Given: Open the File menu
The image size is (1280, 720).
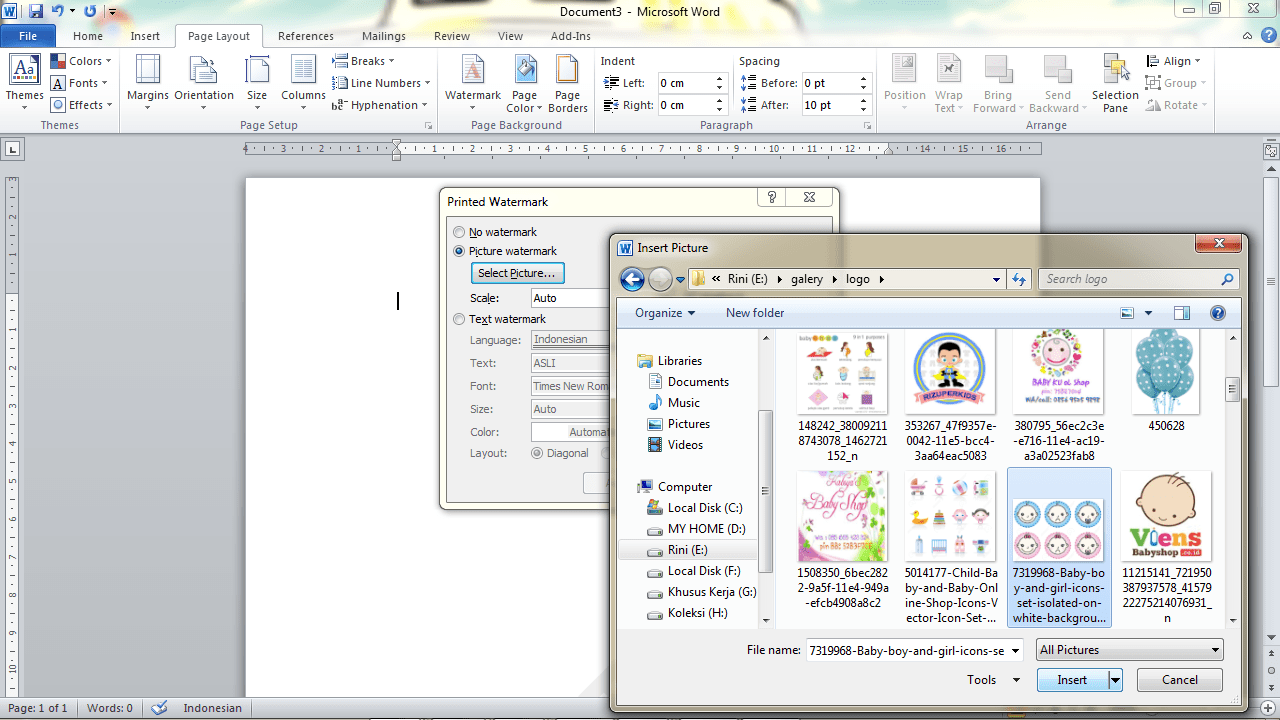Looking at the screenshot, I should point(28,35).
